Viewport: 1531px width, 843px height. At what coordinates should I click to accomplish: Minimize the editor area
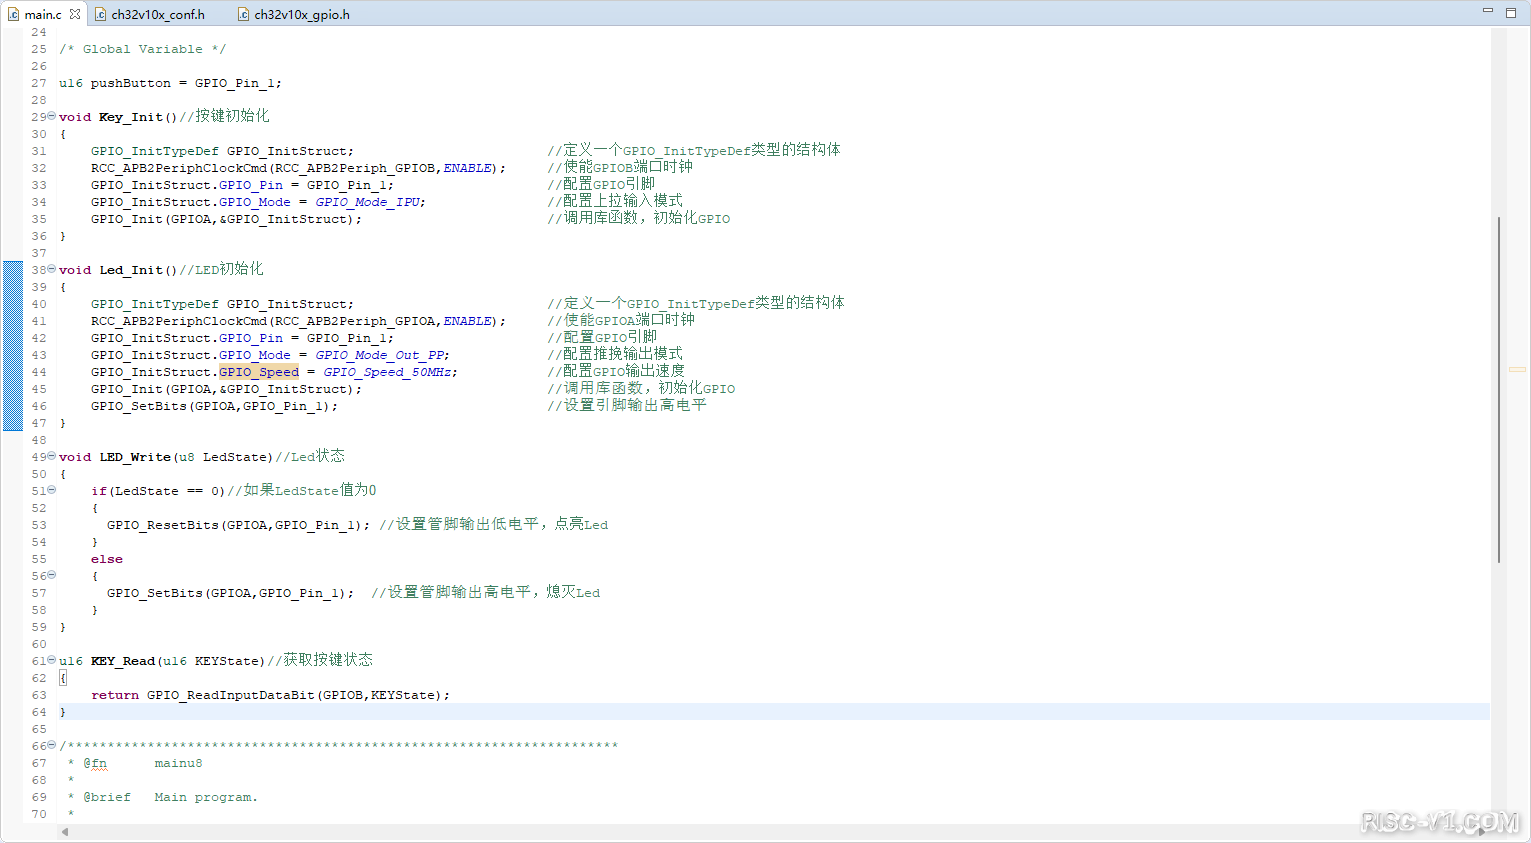[x=1487, y=11]
